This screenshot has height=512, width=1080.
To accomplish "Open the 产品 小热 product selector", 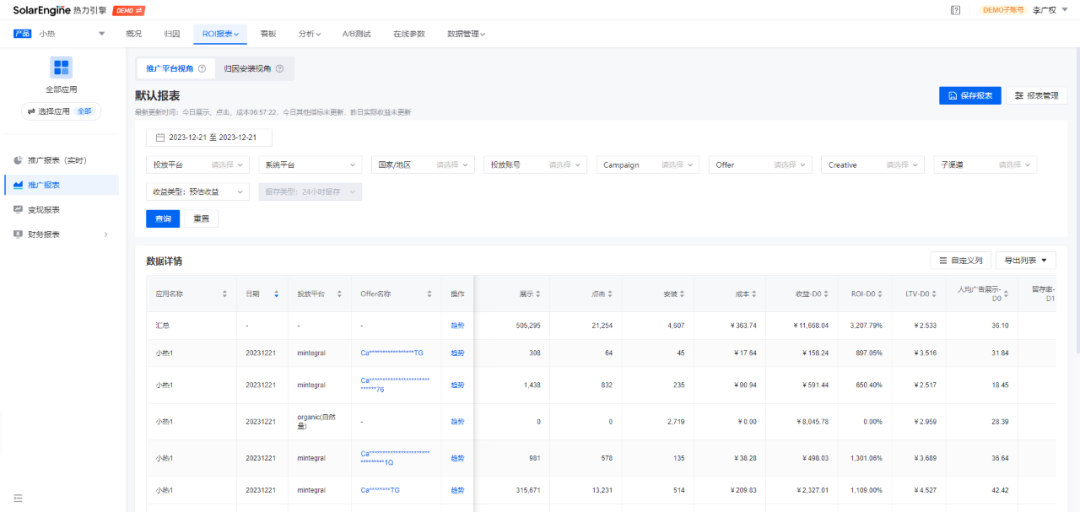I will (x=59, y=34).
